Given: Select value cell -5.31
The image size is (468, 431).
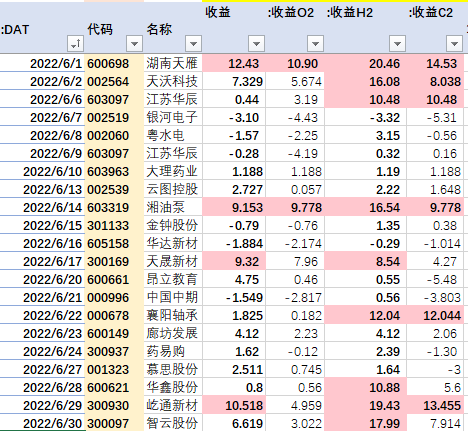Looking at the screenshot, I should coord(435,117).
